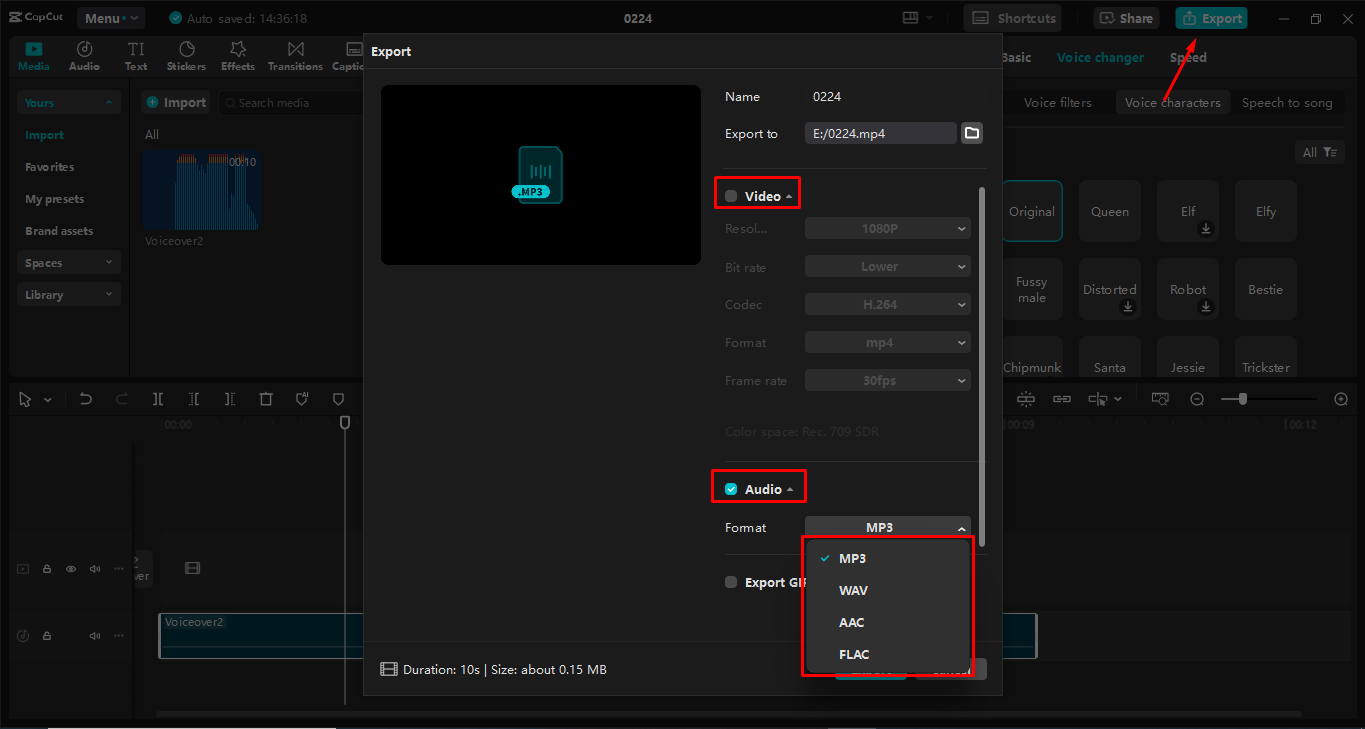Click the cover film icon on video track
This screenshot has height=729, width=1365.
tap(193, 569)
